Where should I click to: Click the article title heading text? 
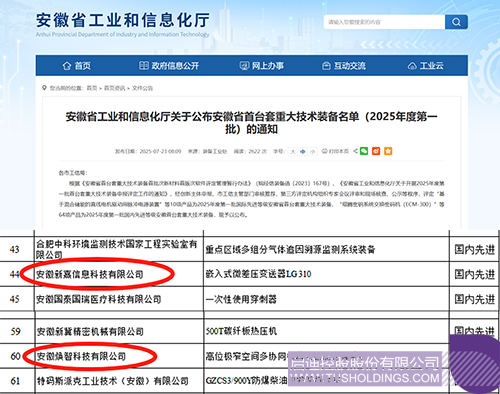click(x=251, y=123)
